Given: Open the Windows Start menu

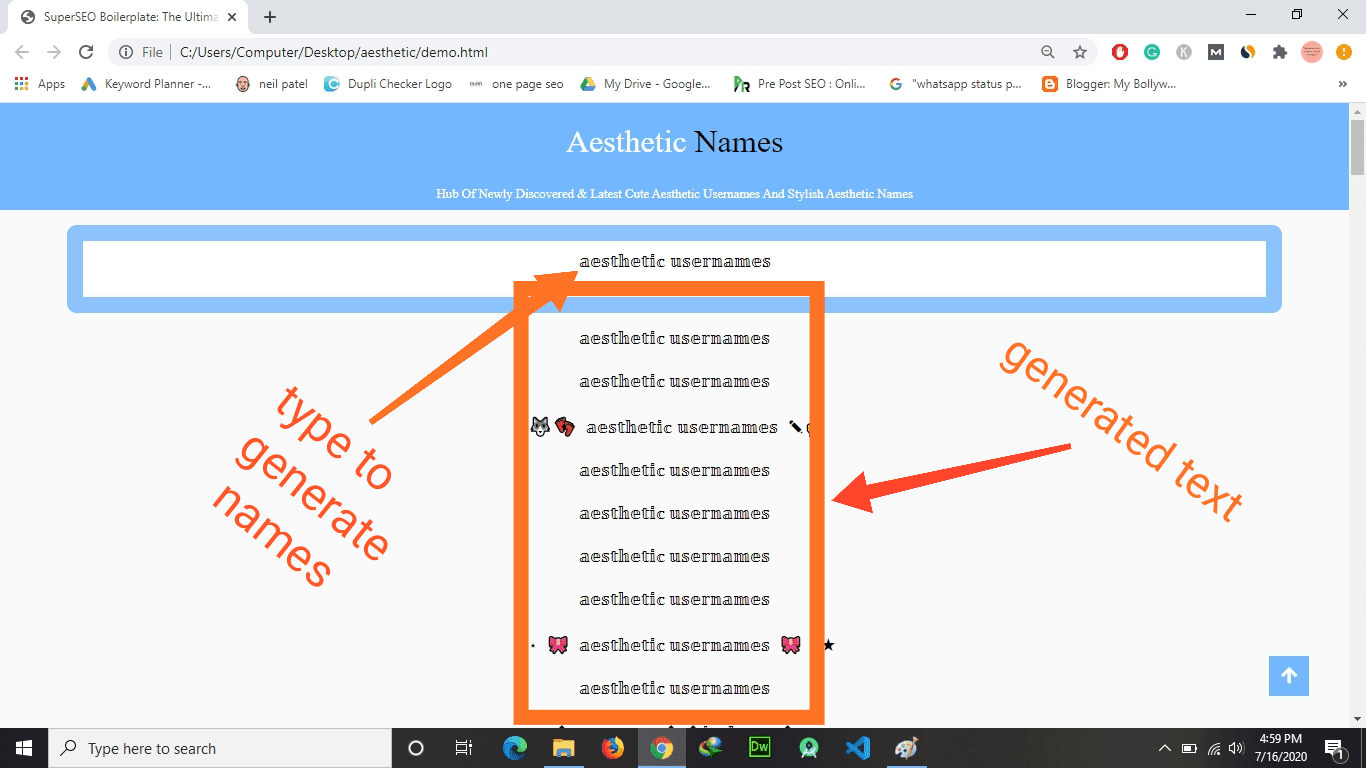Looking at the screenshot, I should coord(23,748).
